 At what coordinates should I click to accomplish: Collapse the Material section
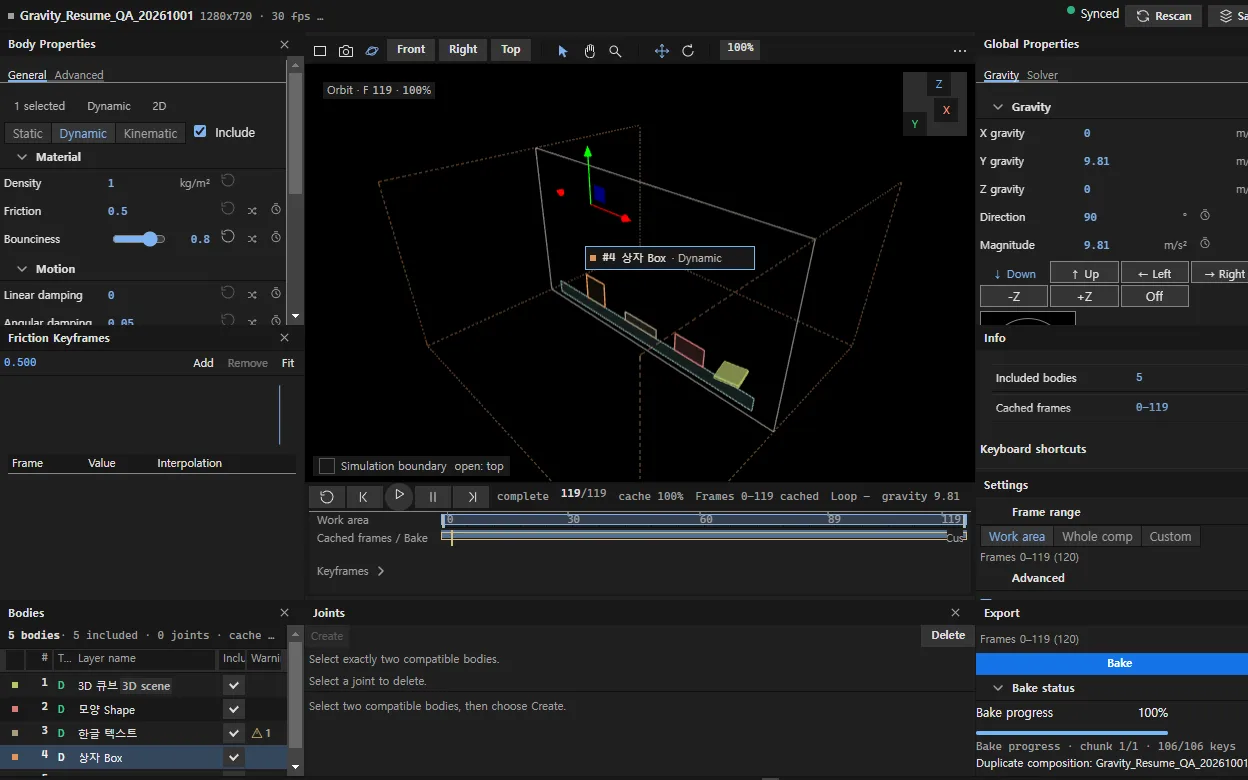(x=22, y=157)
